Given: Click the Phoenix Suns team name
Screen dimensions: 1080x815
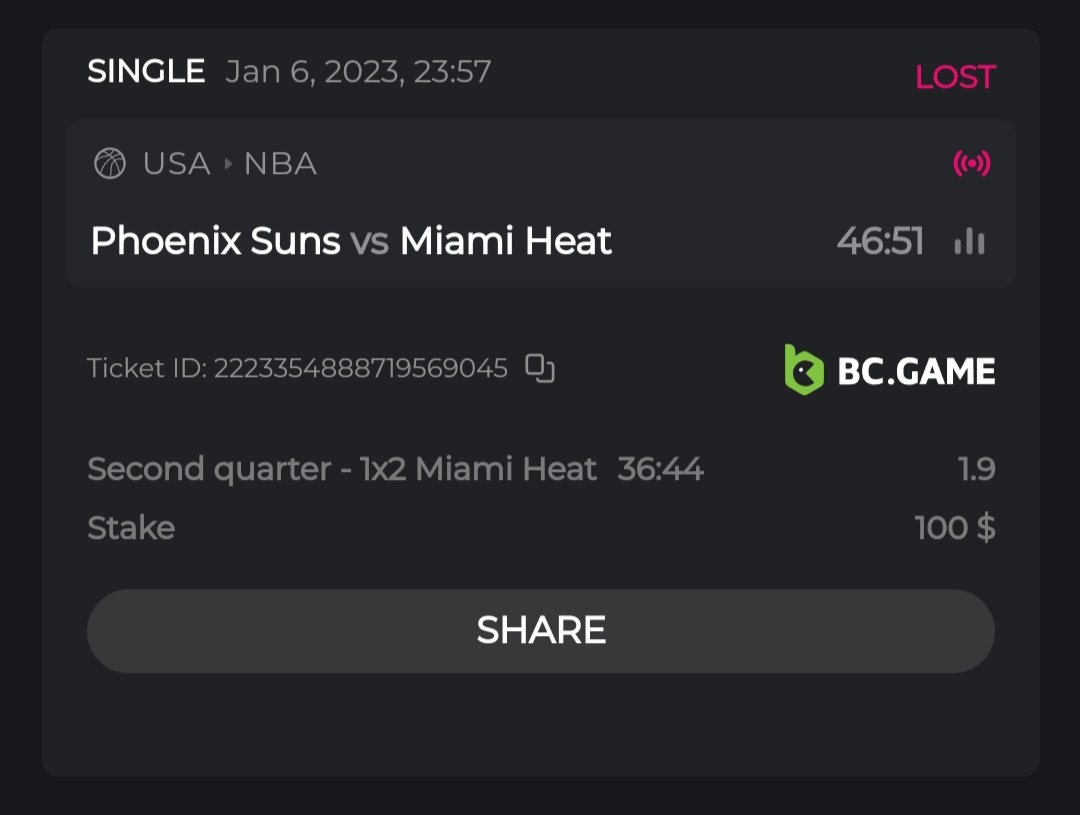Looking at the screenshot, I should tap(215, 241).
